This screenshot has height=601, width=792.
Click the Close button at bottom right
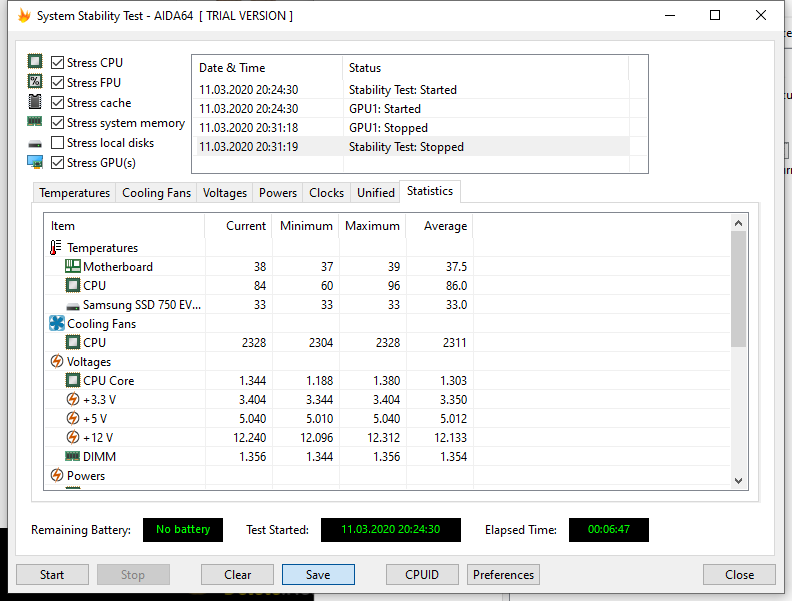739,575
